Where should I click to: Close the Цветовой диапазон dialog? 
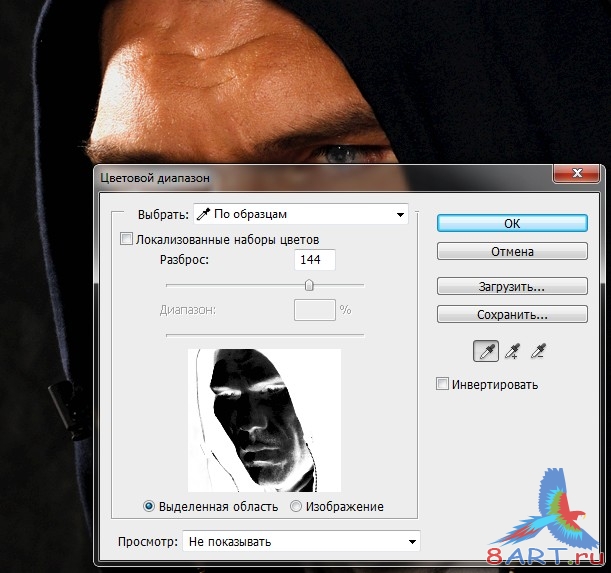(577, 173)
